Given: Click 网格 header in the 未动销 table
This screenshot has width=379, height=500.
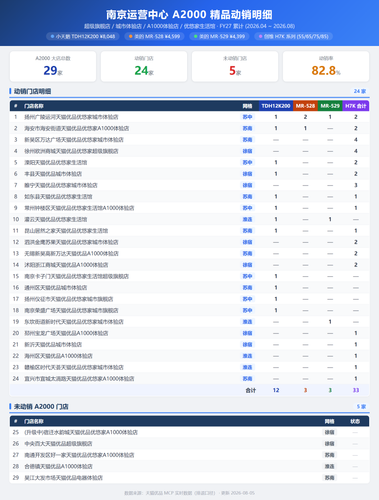Looking at the screenshot, I should pos(330,421).
